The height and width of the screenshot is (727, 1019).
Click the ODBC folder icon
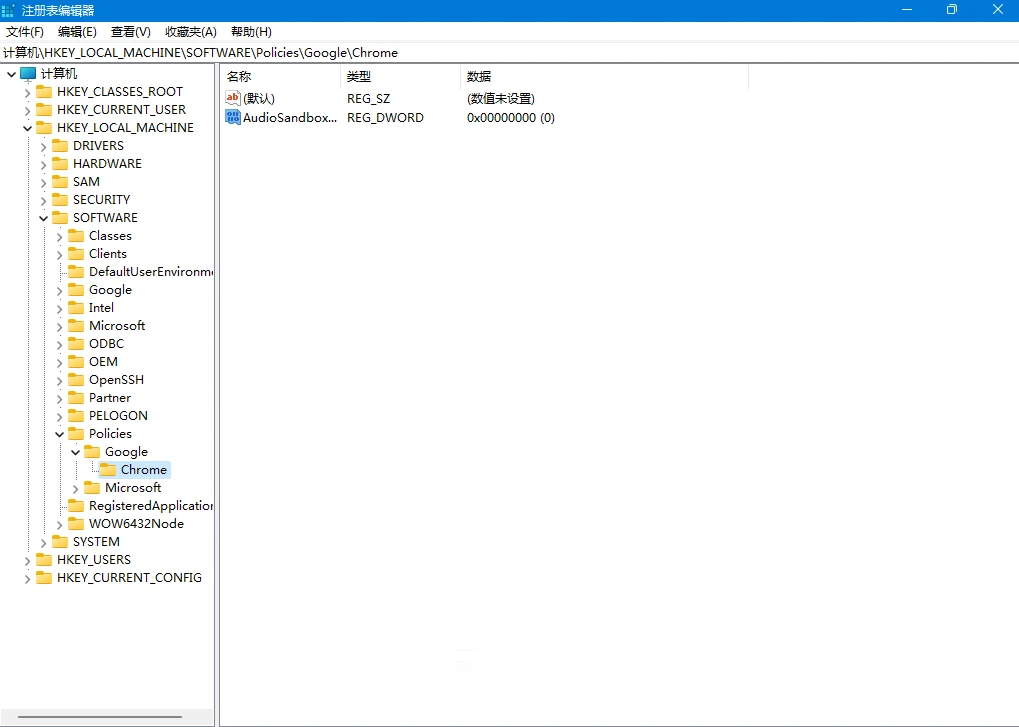[x=76, y=343]
